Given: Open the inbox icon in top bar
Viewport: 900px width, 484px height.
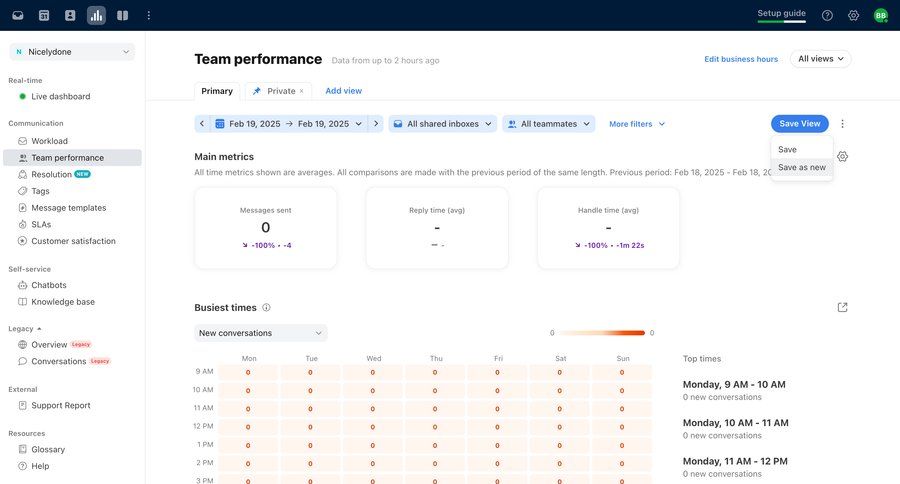Looking at the screenshot, I should 18,15.
